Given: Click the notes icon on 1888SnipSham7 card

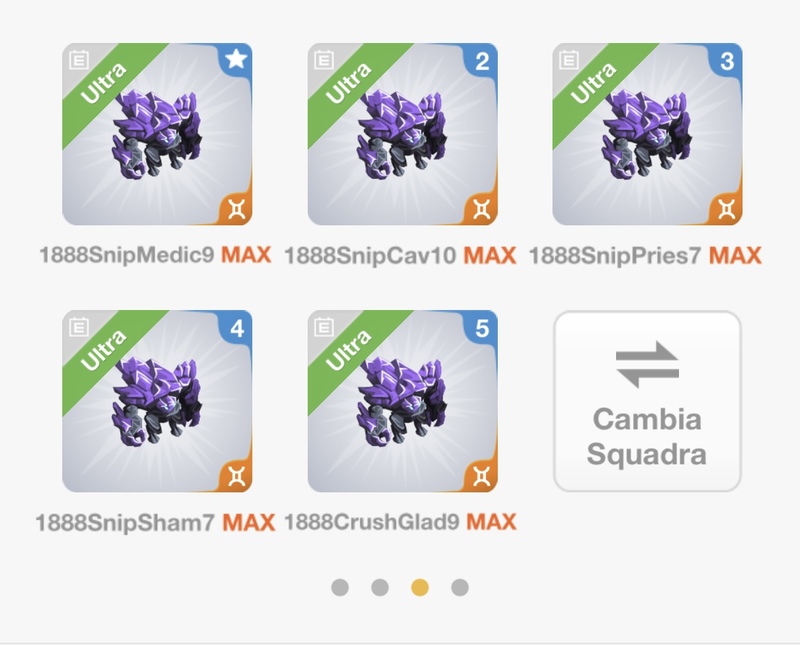Looking at the screenshot, I should click(79, 327).
